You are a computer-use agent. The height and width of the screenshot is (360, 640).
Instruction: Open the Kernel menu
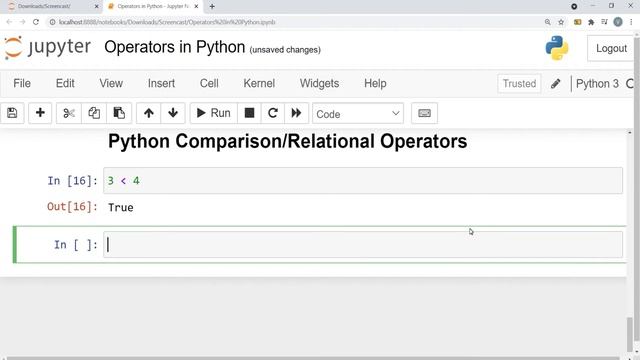point(259,84)
